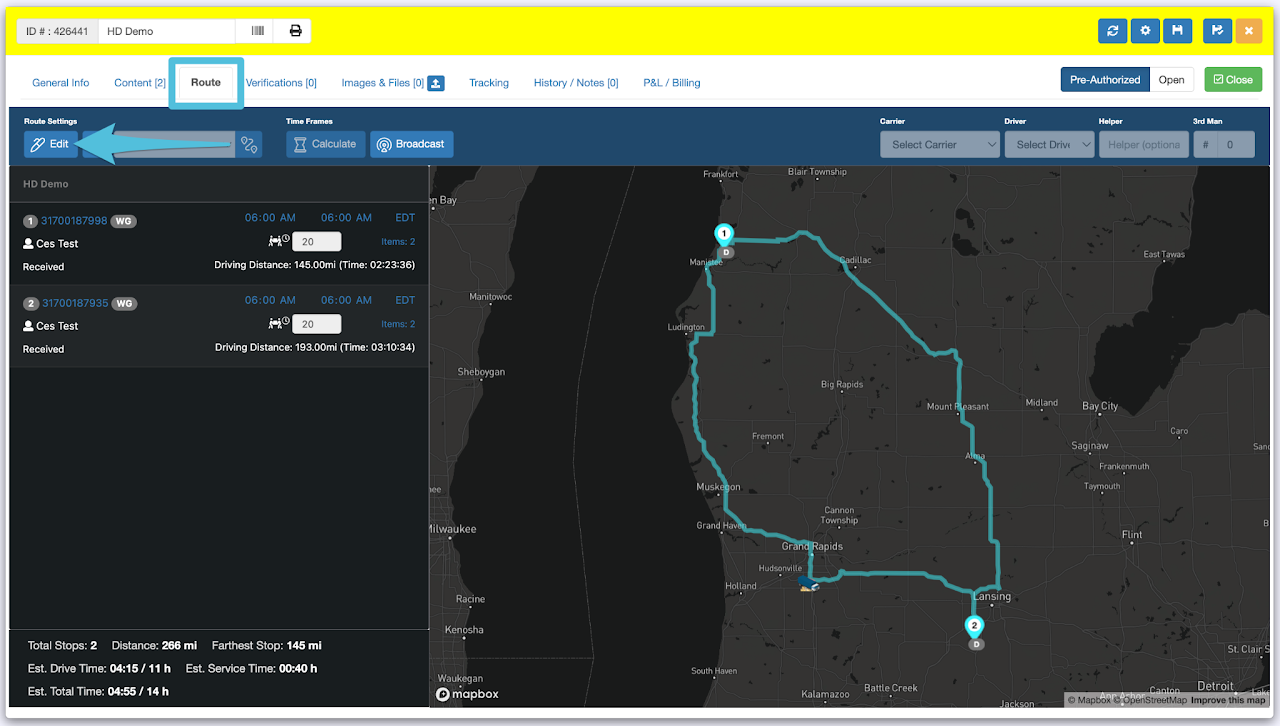Click the refresh icon button in yellow bar
The width and height of the screenshot is (1280, 726).
pos(1112,31)
